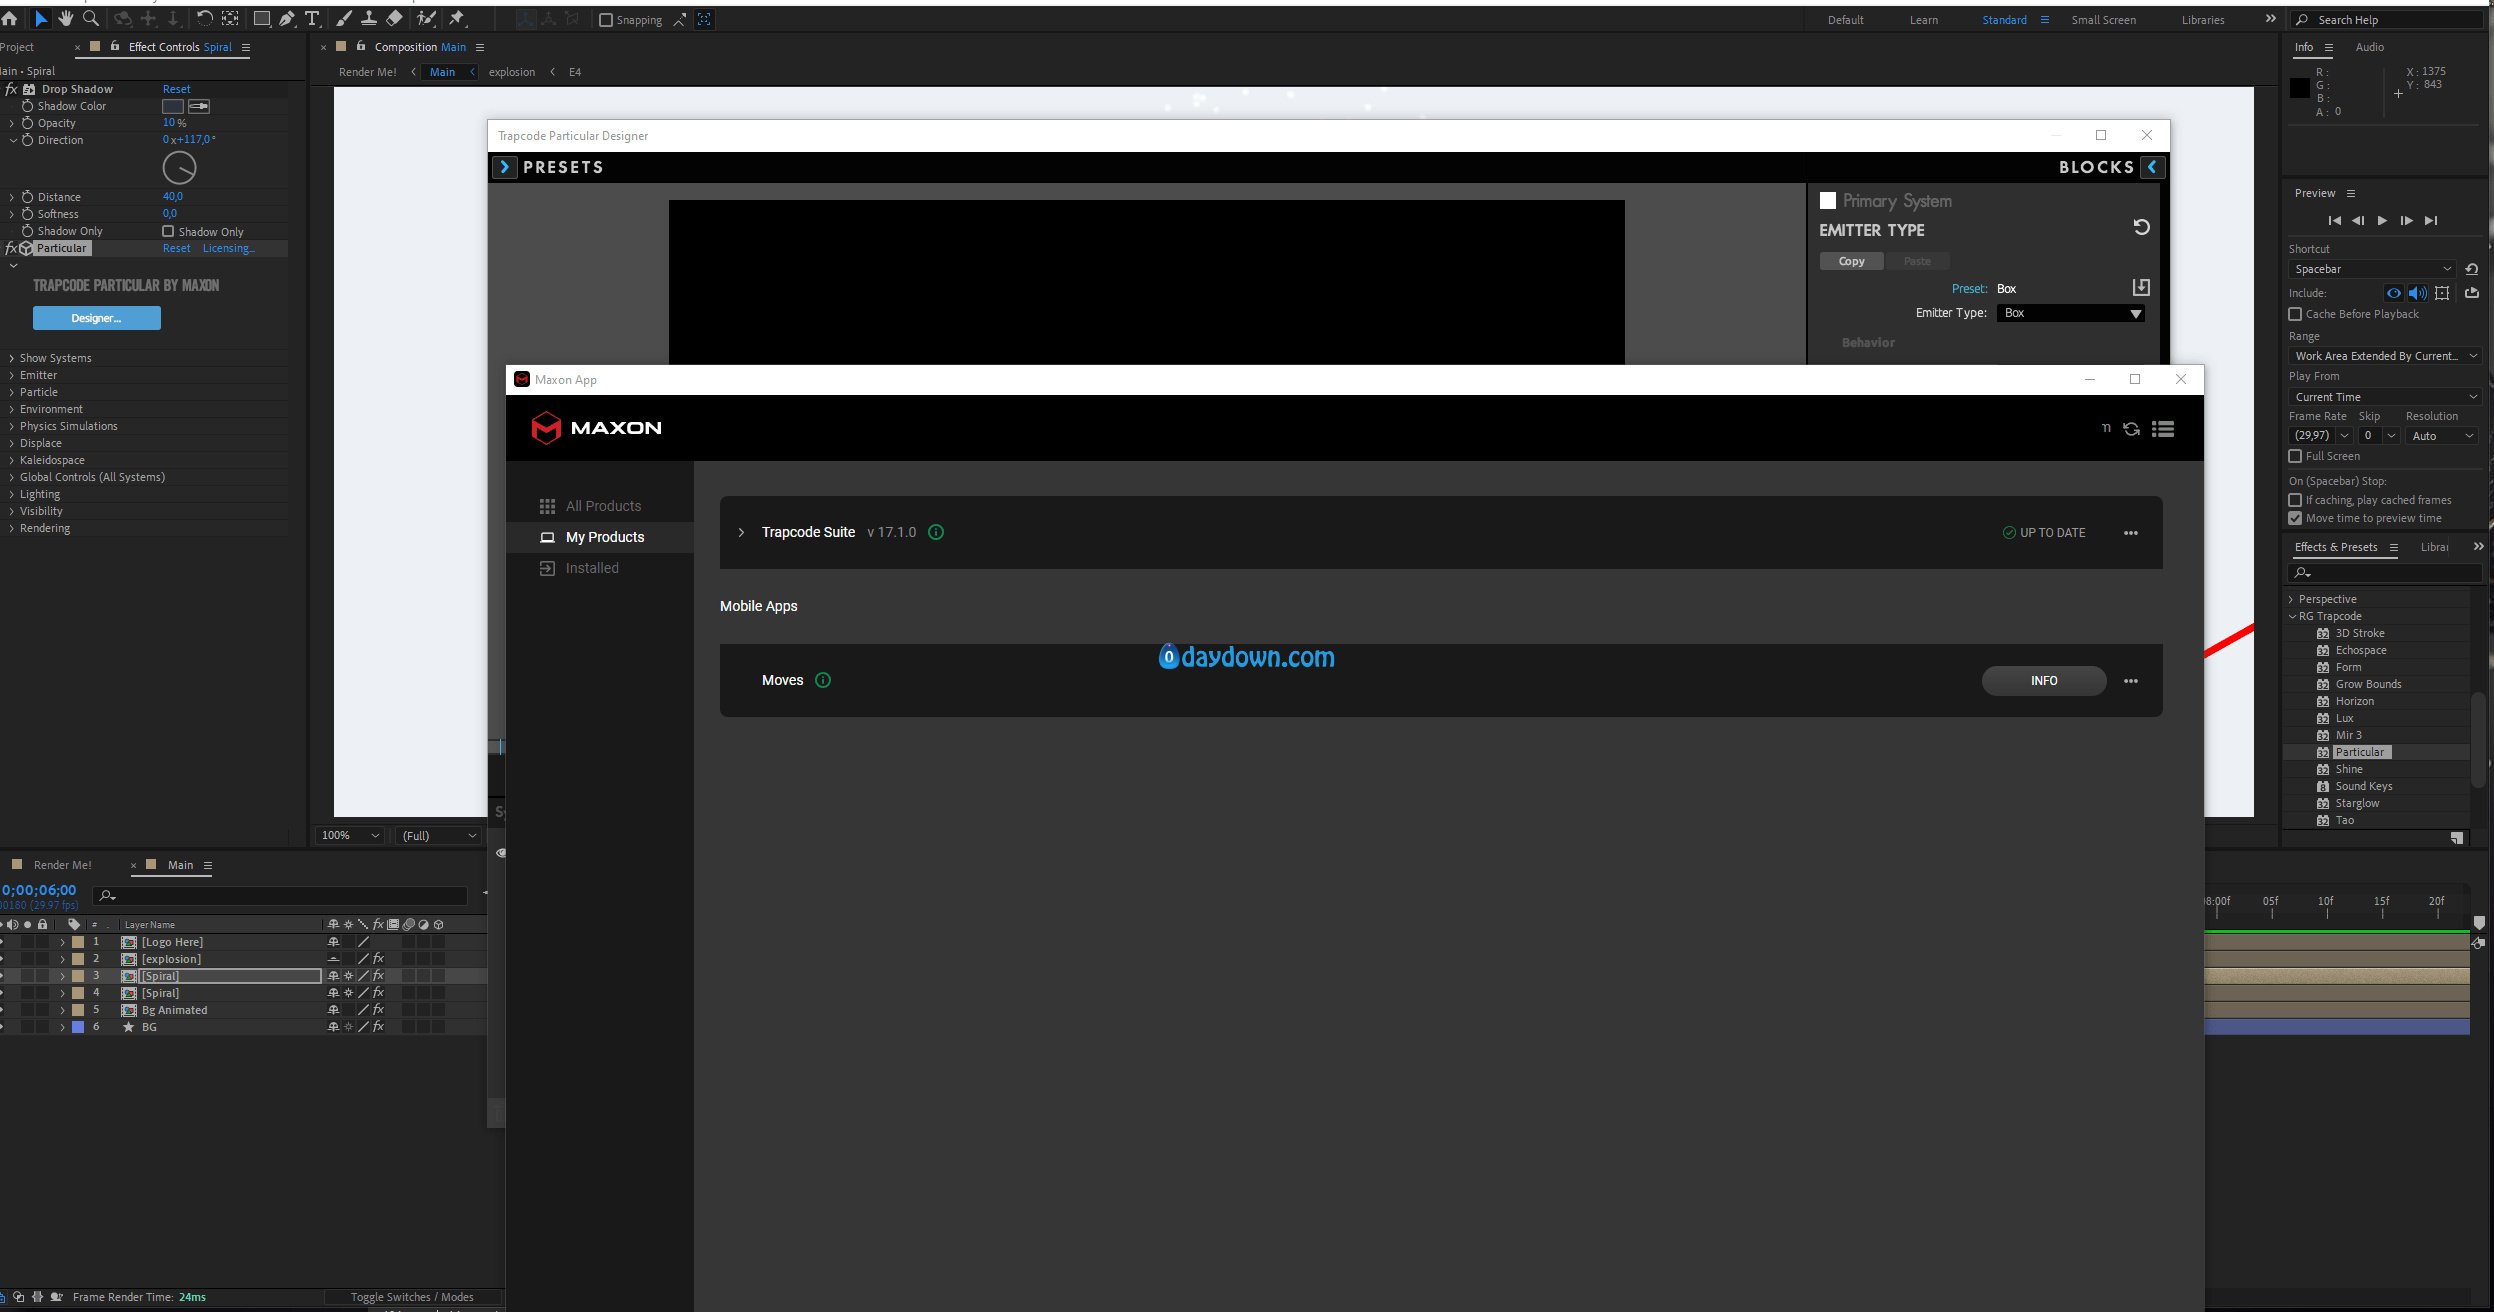
Task: Open the Maxon App list menu icon
Action: tap(2163, 429)
